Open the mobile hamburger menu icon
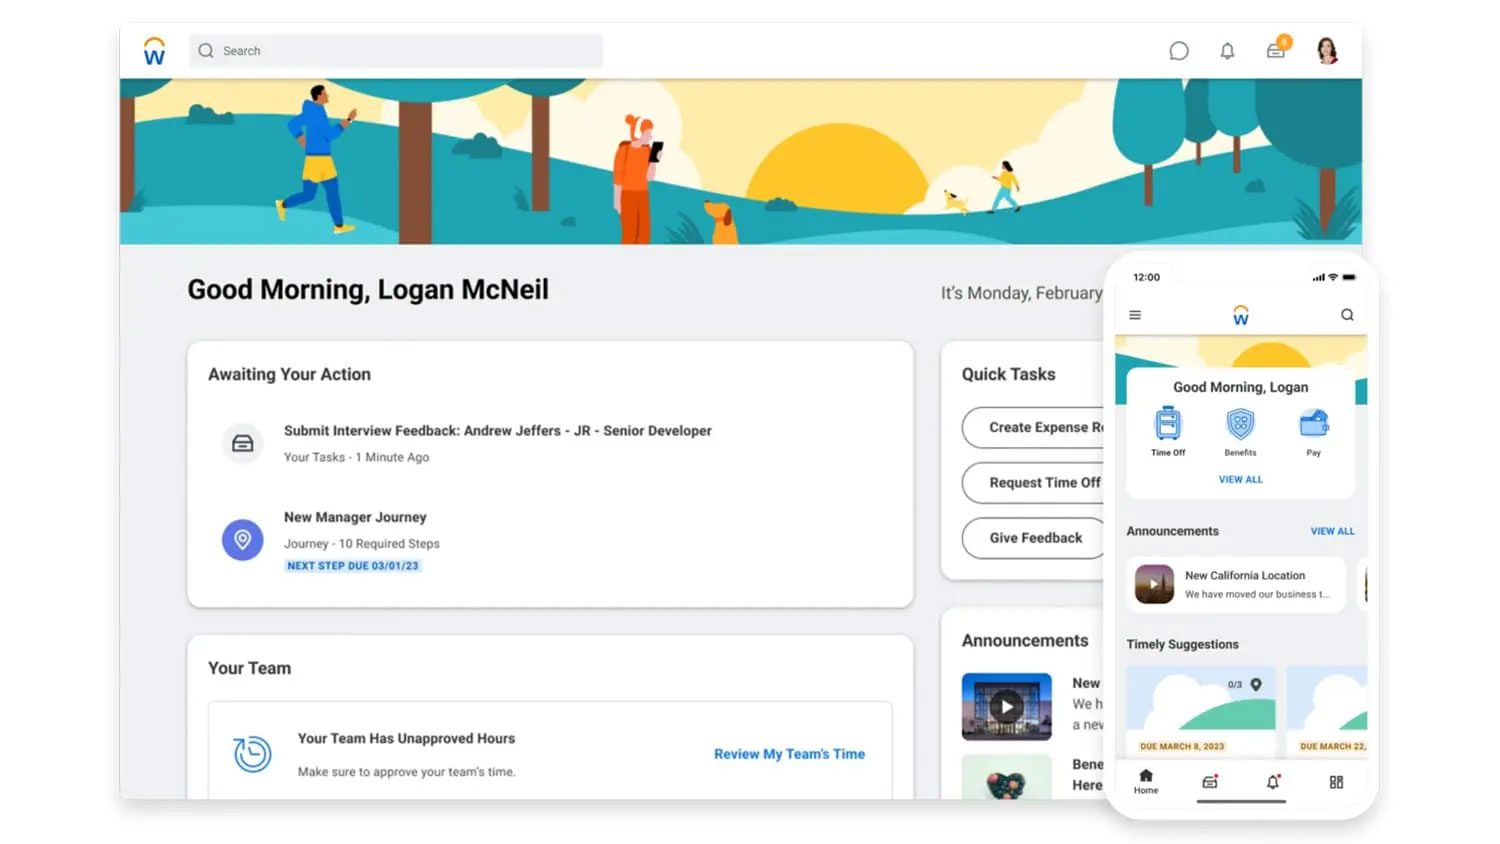This screenshot has height=844, width=1500. click(1135, 315)
